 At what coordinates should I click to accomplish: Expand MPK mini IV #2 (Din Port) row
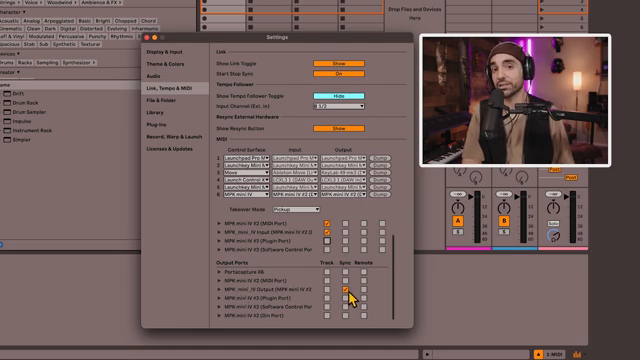tap(219, 316)
